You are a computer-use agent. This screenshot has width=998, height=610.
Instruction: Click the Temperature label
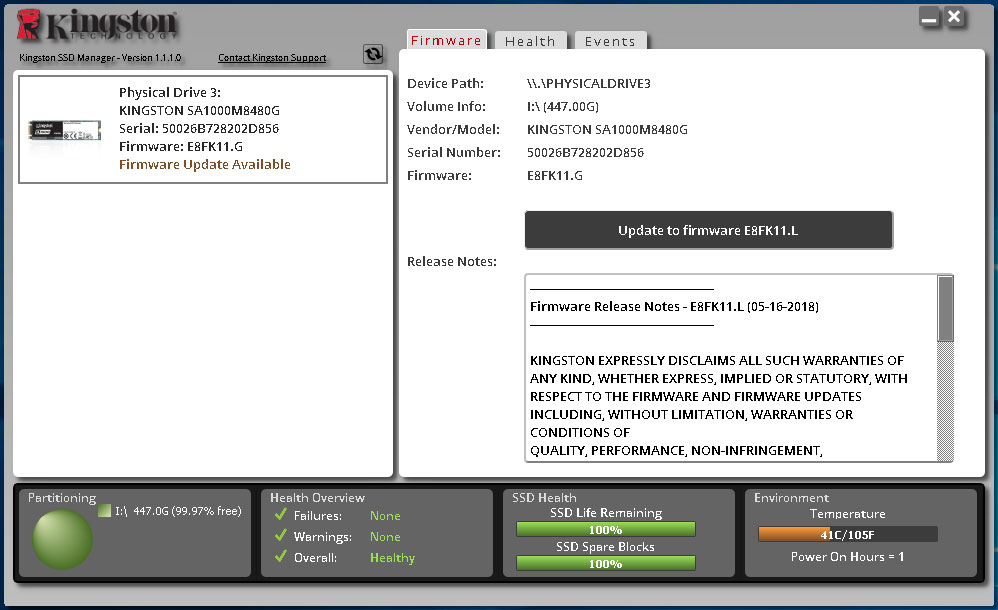[x=847, y=513]
